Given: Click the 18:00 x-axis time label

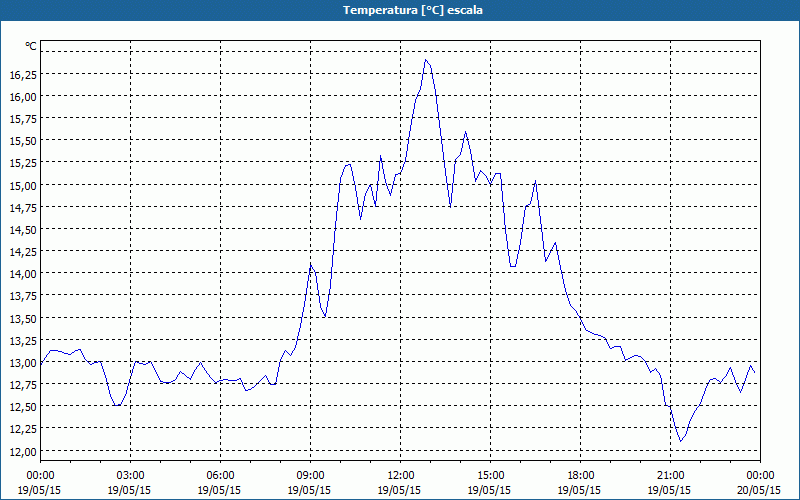Looking at the screenshot, I should pyautogui.click(x=581, y=476).
